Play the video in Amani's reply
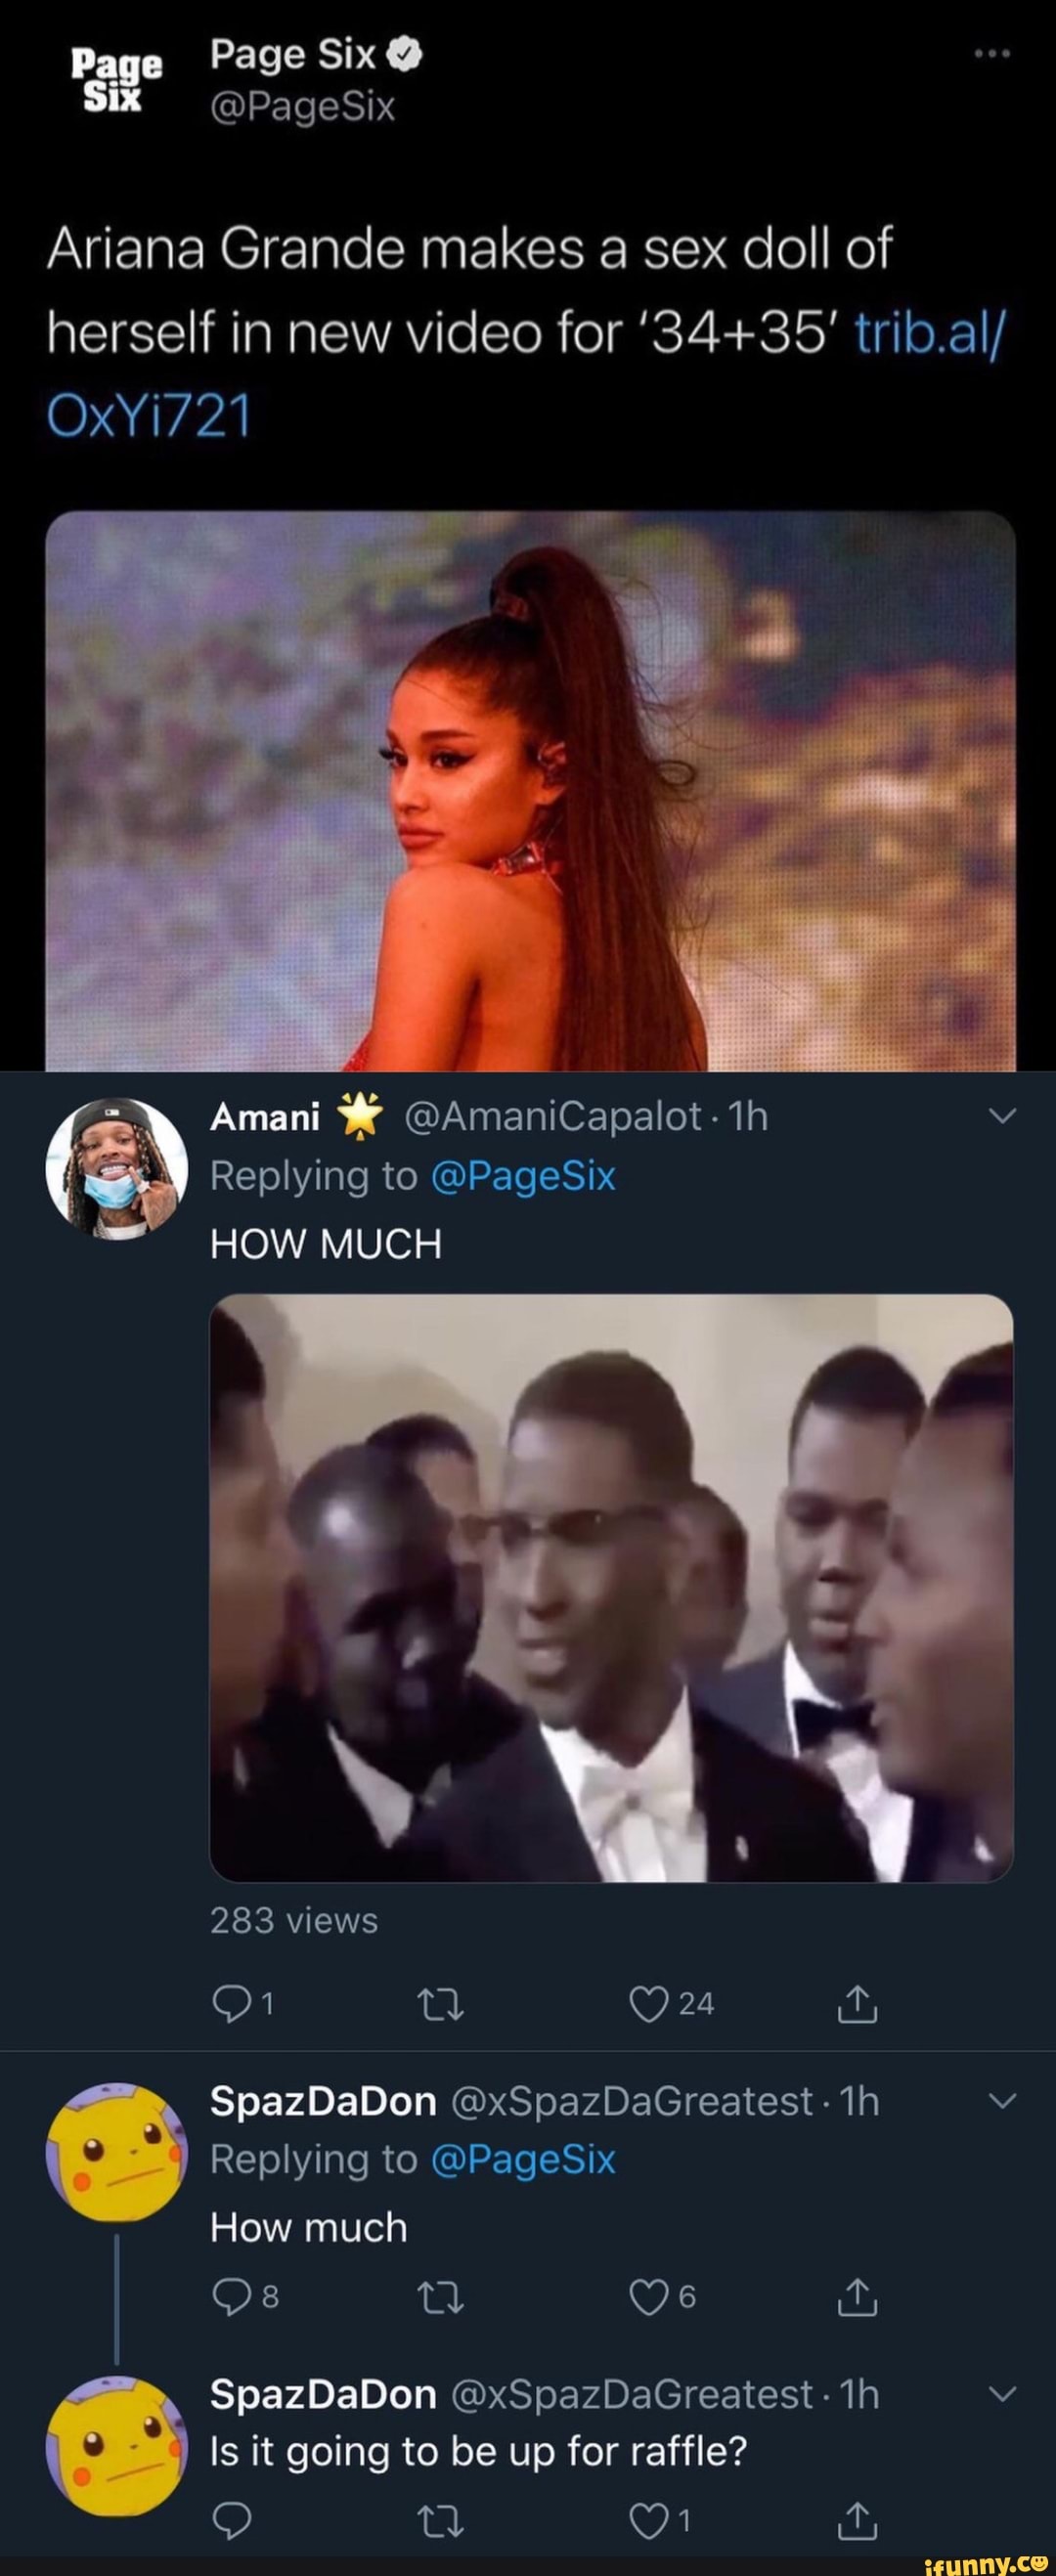The width and height of the screenshot is (1056, 2576). click(x=611, y=1588)
